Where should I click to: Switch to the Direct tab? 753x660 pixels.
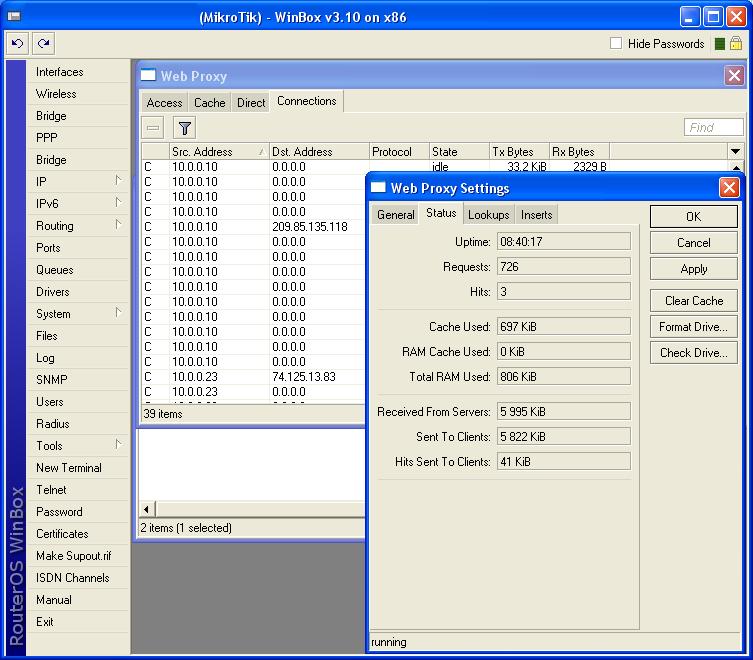251,103
